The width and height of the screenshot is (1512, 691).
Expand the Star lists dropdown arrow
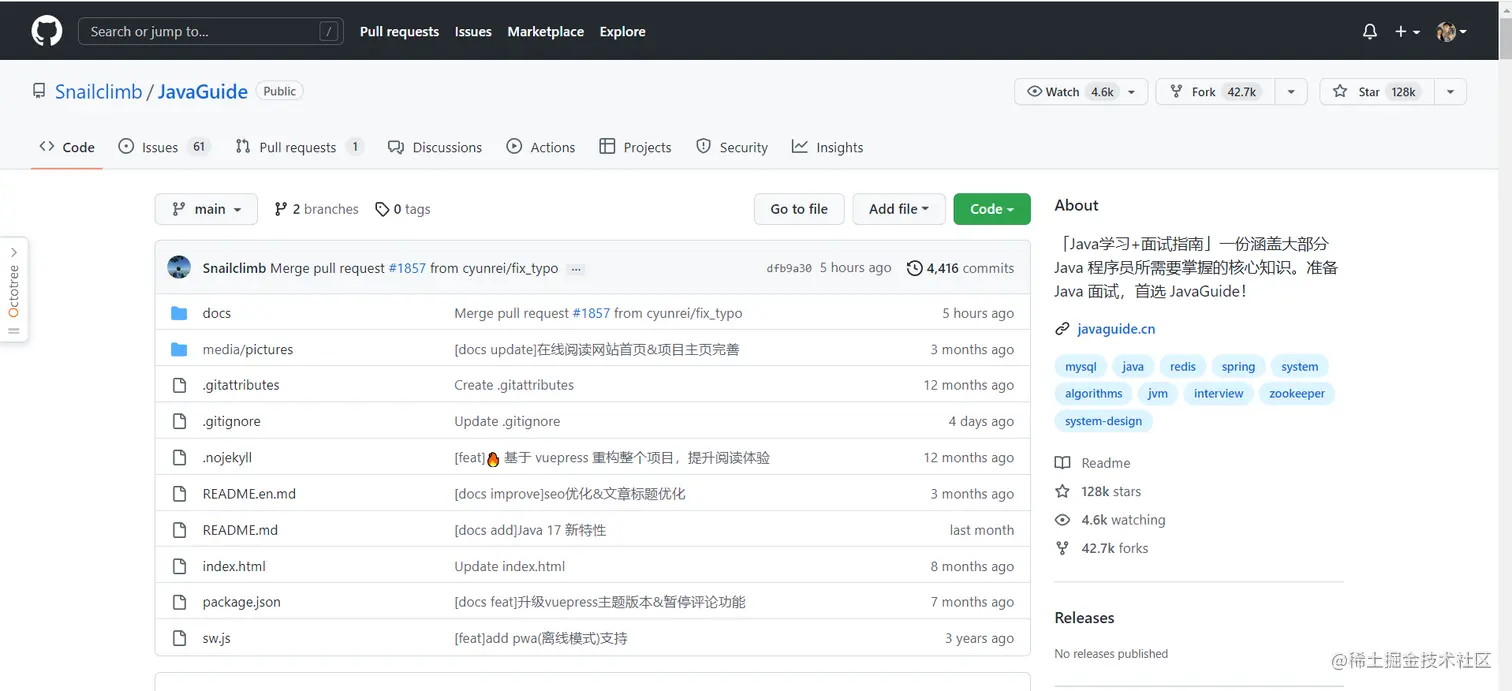(x=1450, y=92)
